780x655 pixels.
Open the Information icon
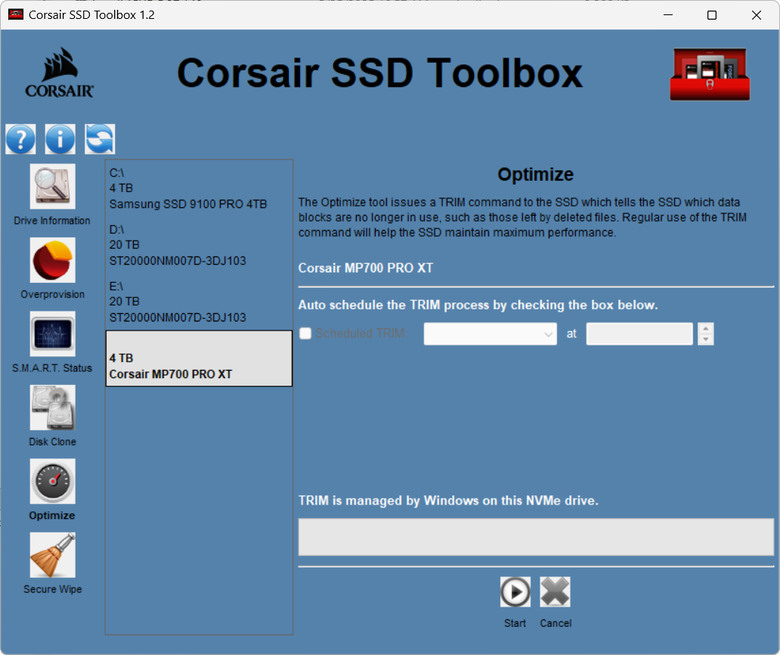coord(60,139)
